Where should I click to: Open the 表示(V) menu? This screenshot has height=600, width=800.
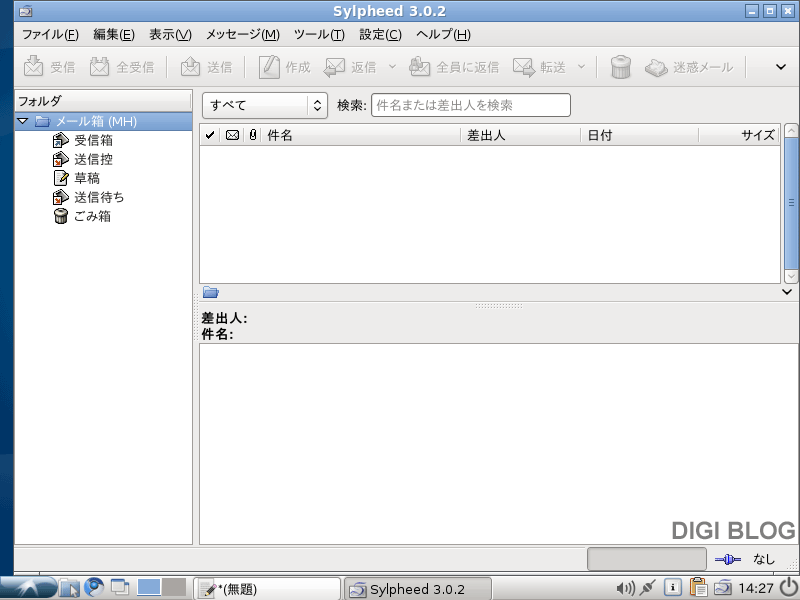click(x=170, y=35)
